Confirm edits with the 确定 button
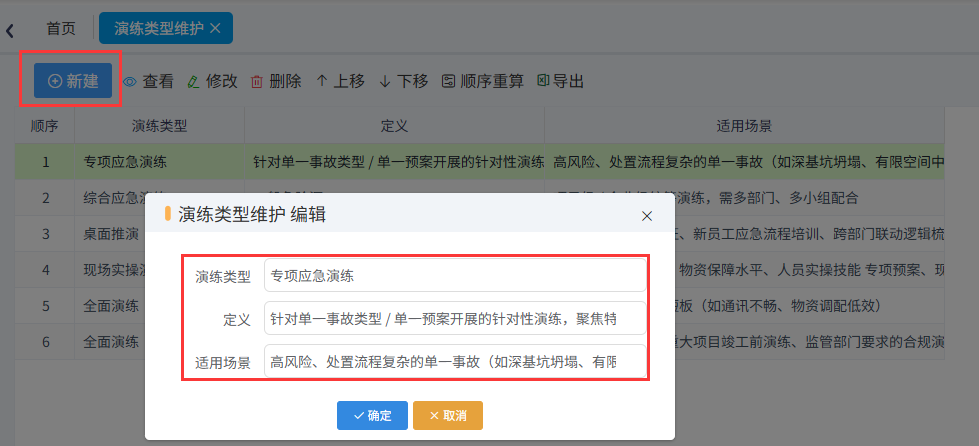The width and height of the screenshot is (979, 446). 372,415
